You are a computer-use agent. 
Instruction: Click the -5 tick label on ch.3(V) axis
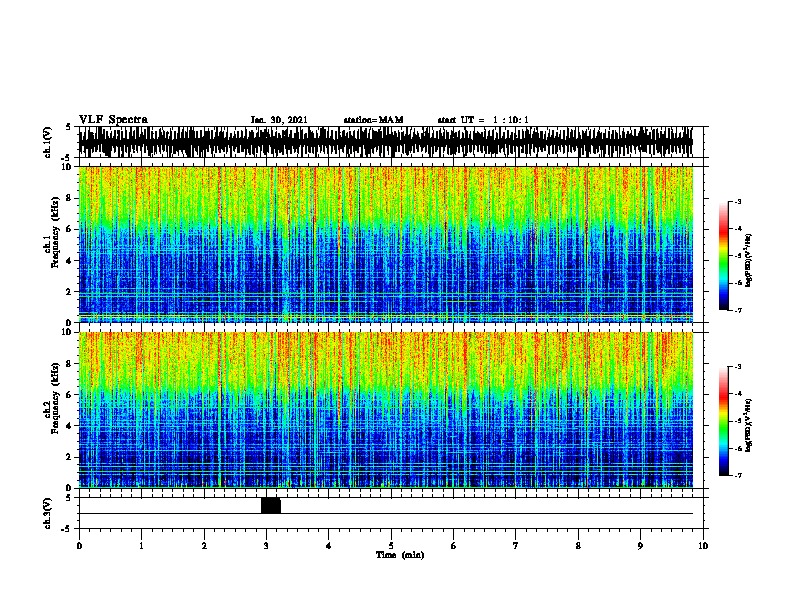[x=67, y=529]
